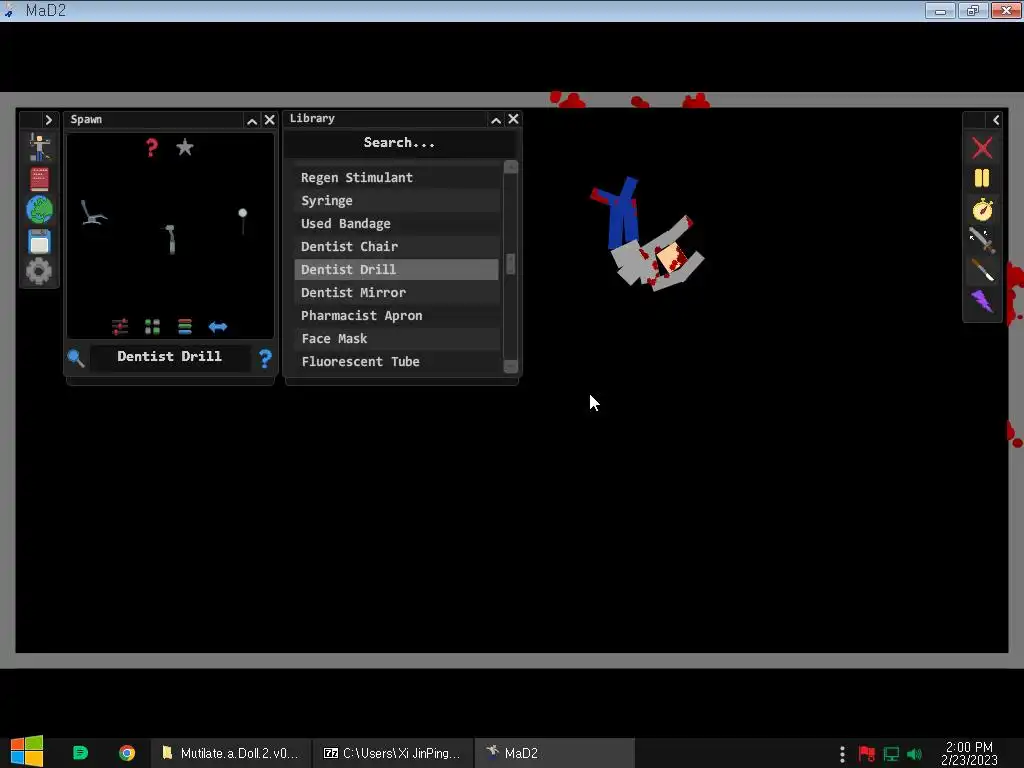Image resolution: width=1024 pixels, height=768 pixels.
Task: Click the green chat app taskbar icon
Action: point(80,753)
